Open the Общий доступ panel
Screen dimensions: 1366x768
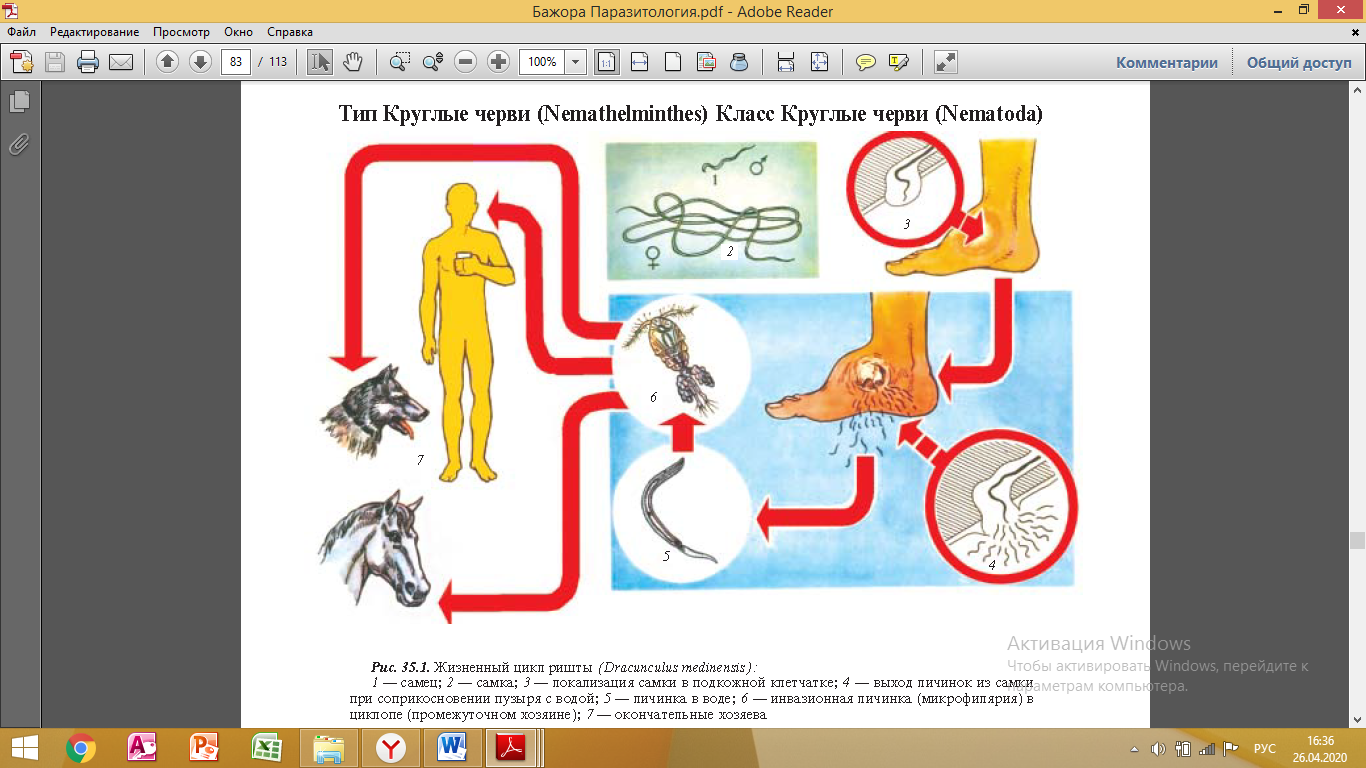point(1298,62)
